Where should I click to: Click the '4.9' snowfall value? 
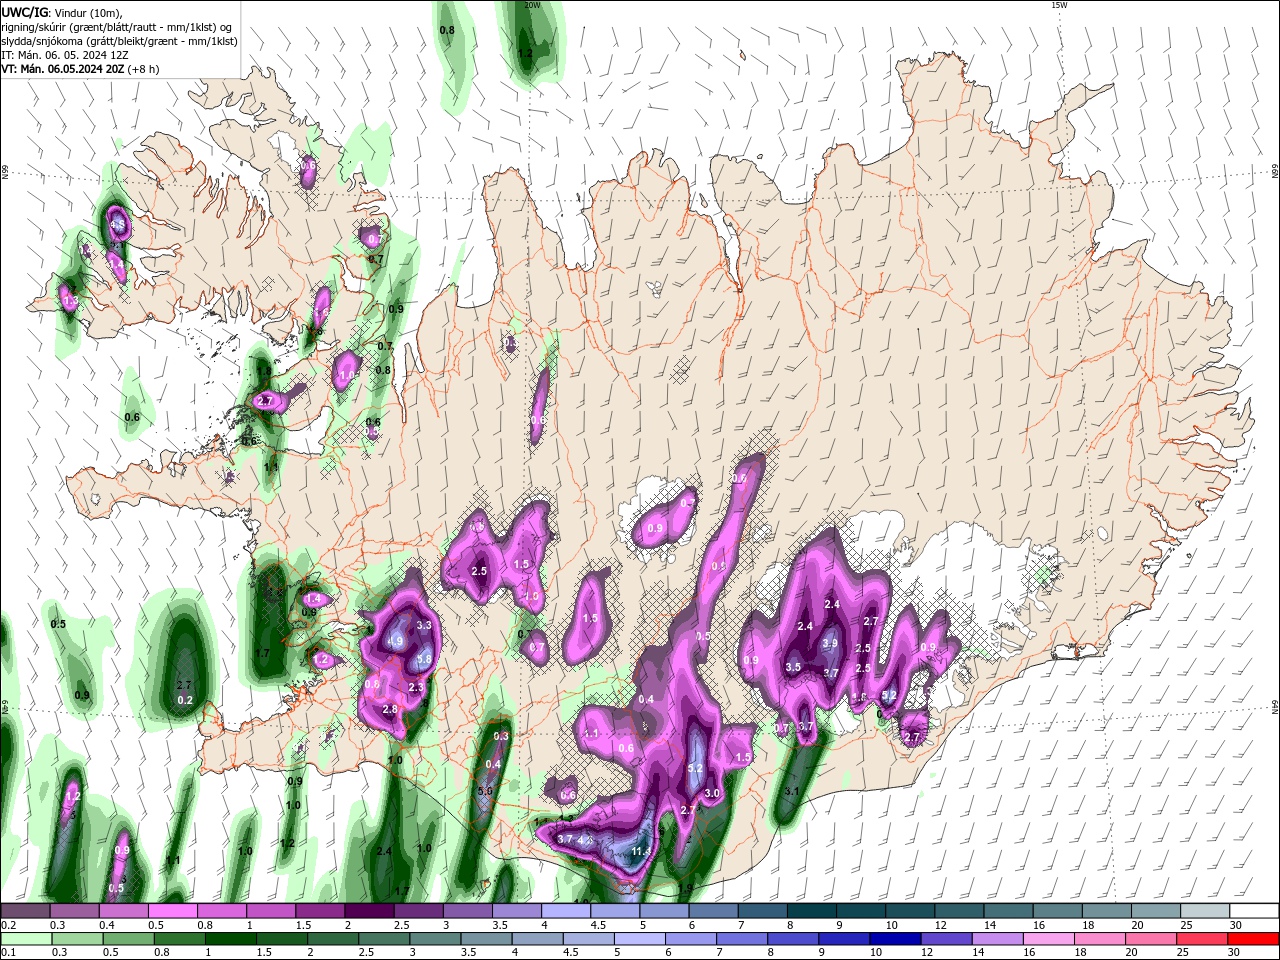[x=395, y=641]
